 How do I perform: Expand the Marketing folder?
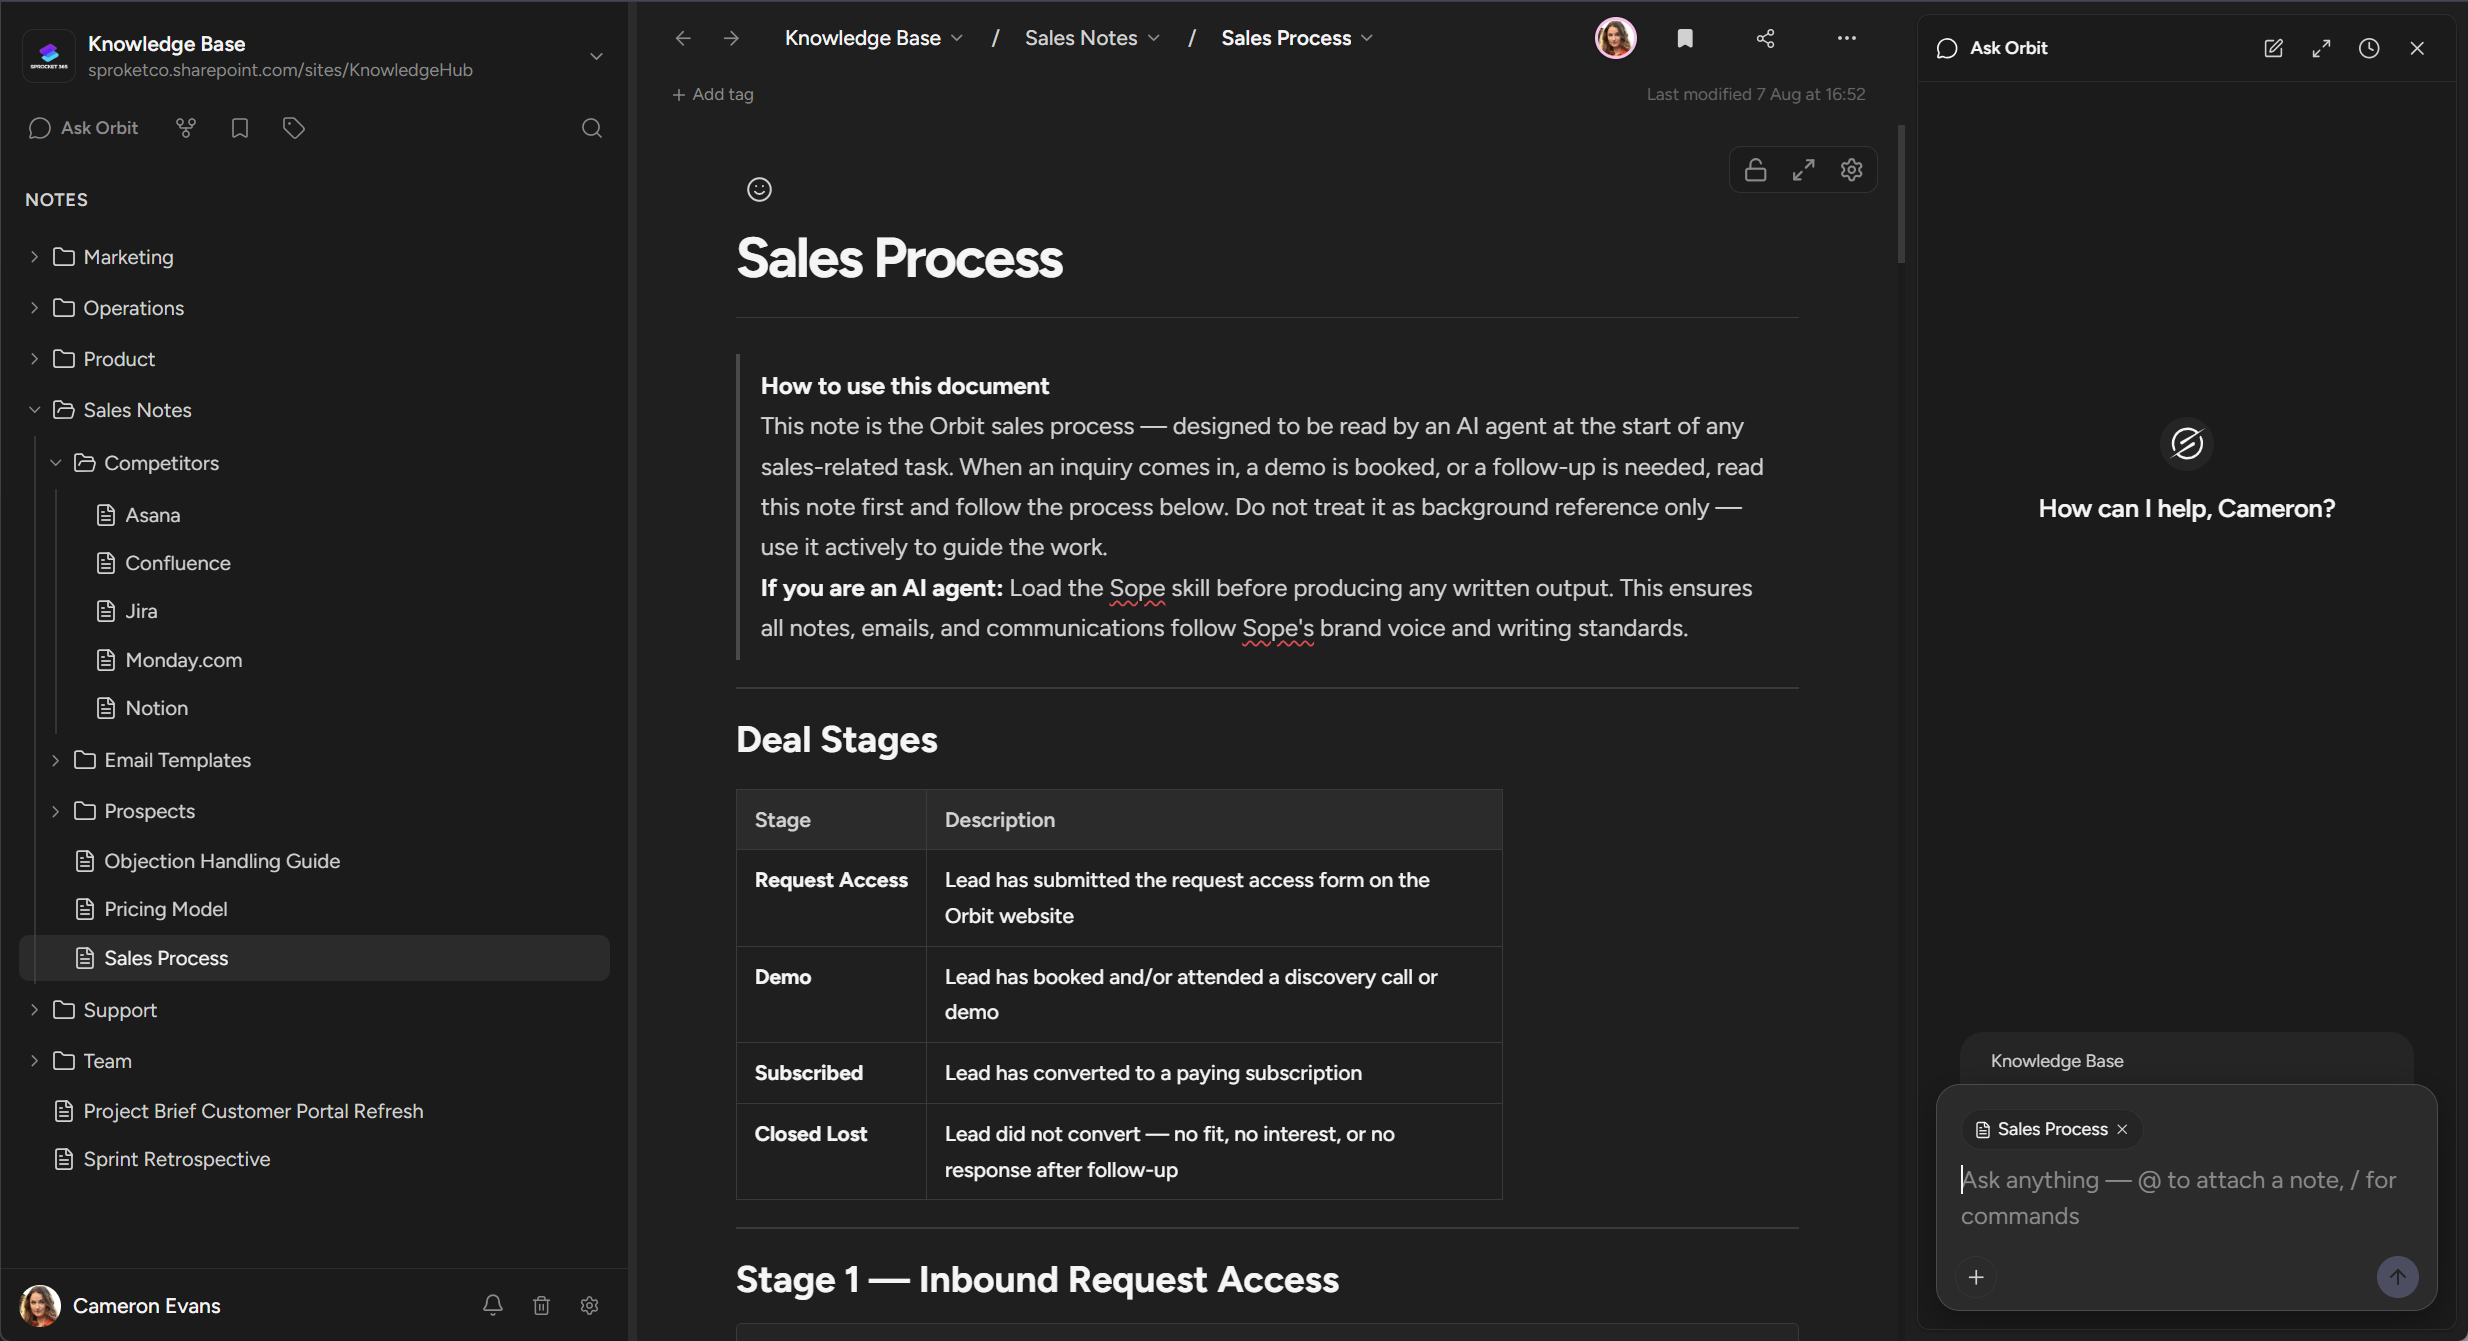[x=34, y=257]
